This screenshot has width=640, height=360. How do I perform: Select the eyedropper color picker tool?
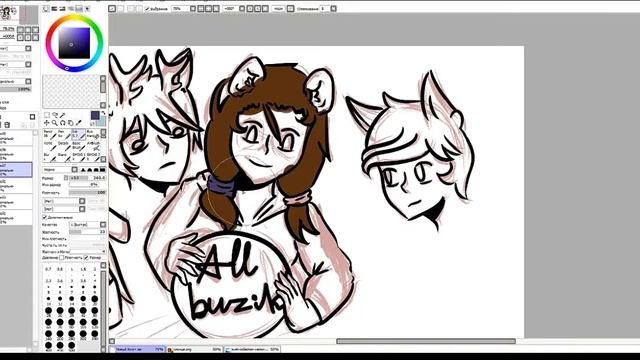(78, 123)
